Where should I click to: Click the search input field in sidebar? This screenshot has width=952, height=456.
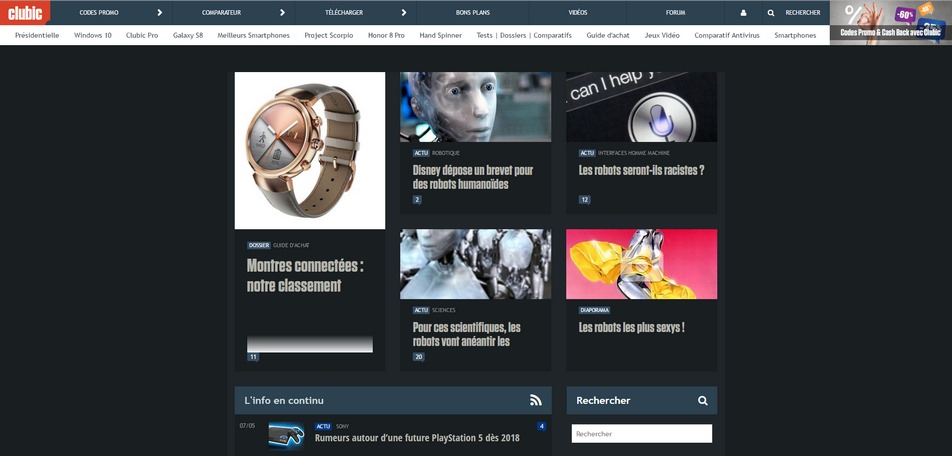[641, 434]
